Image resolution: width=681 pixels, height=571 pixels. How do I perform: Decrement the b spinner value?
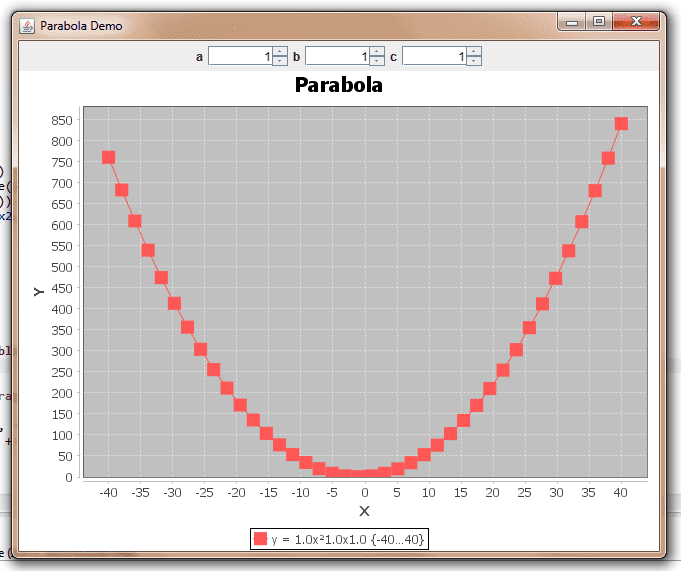[377, 61]
